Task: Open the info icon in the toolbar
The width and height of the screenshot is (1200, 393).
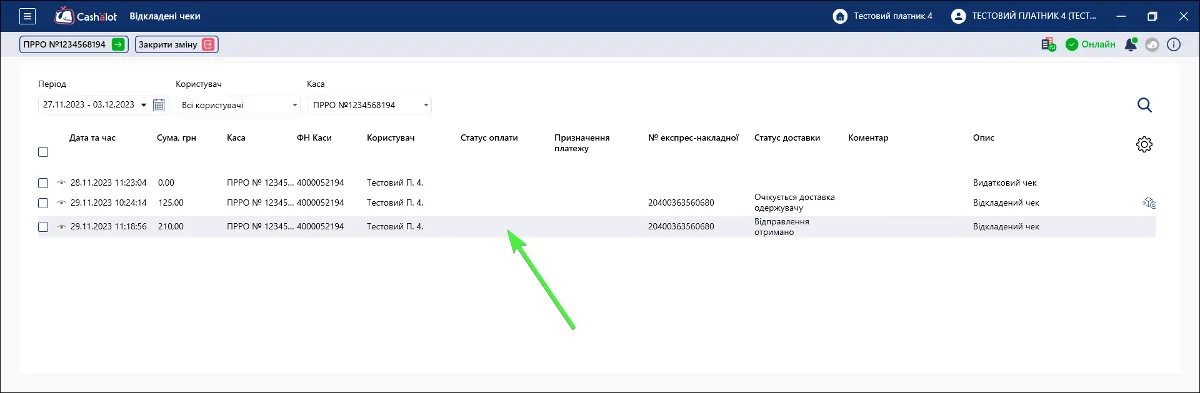Action: tap(1174, 45)
